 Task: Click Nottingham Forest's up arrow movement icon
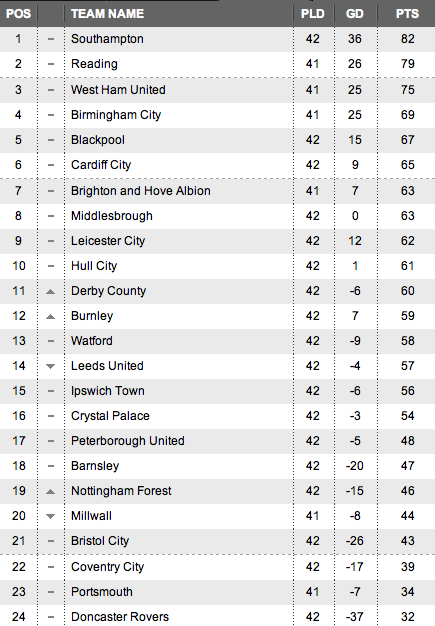coord(50,491)
